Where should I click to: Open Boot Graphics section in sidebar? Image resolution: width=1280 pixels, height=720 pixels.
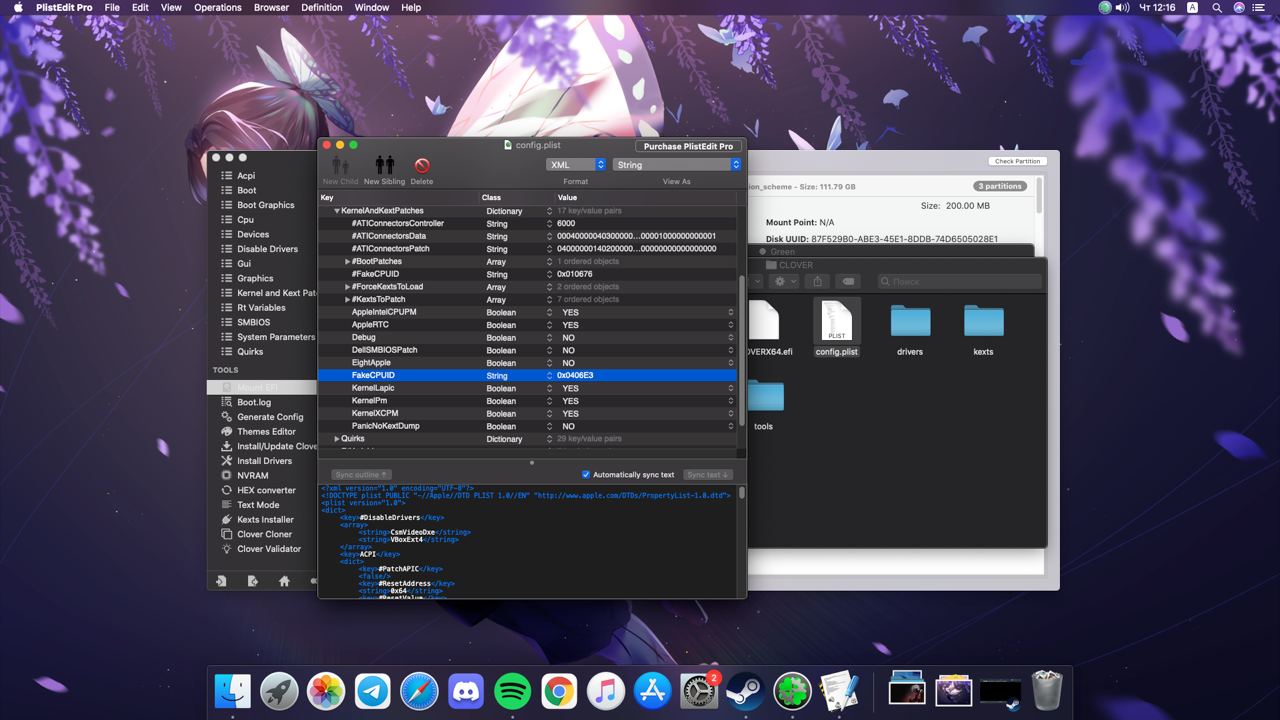(x=266, y=205)
